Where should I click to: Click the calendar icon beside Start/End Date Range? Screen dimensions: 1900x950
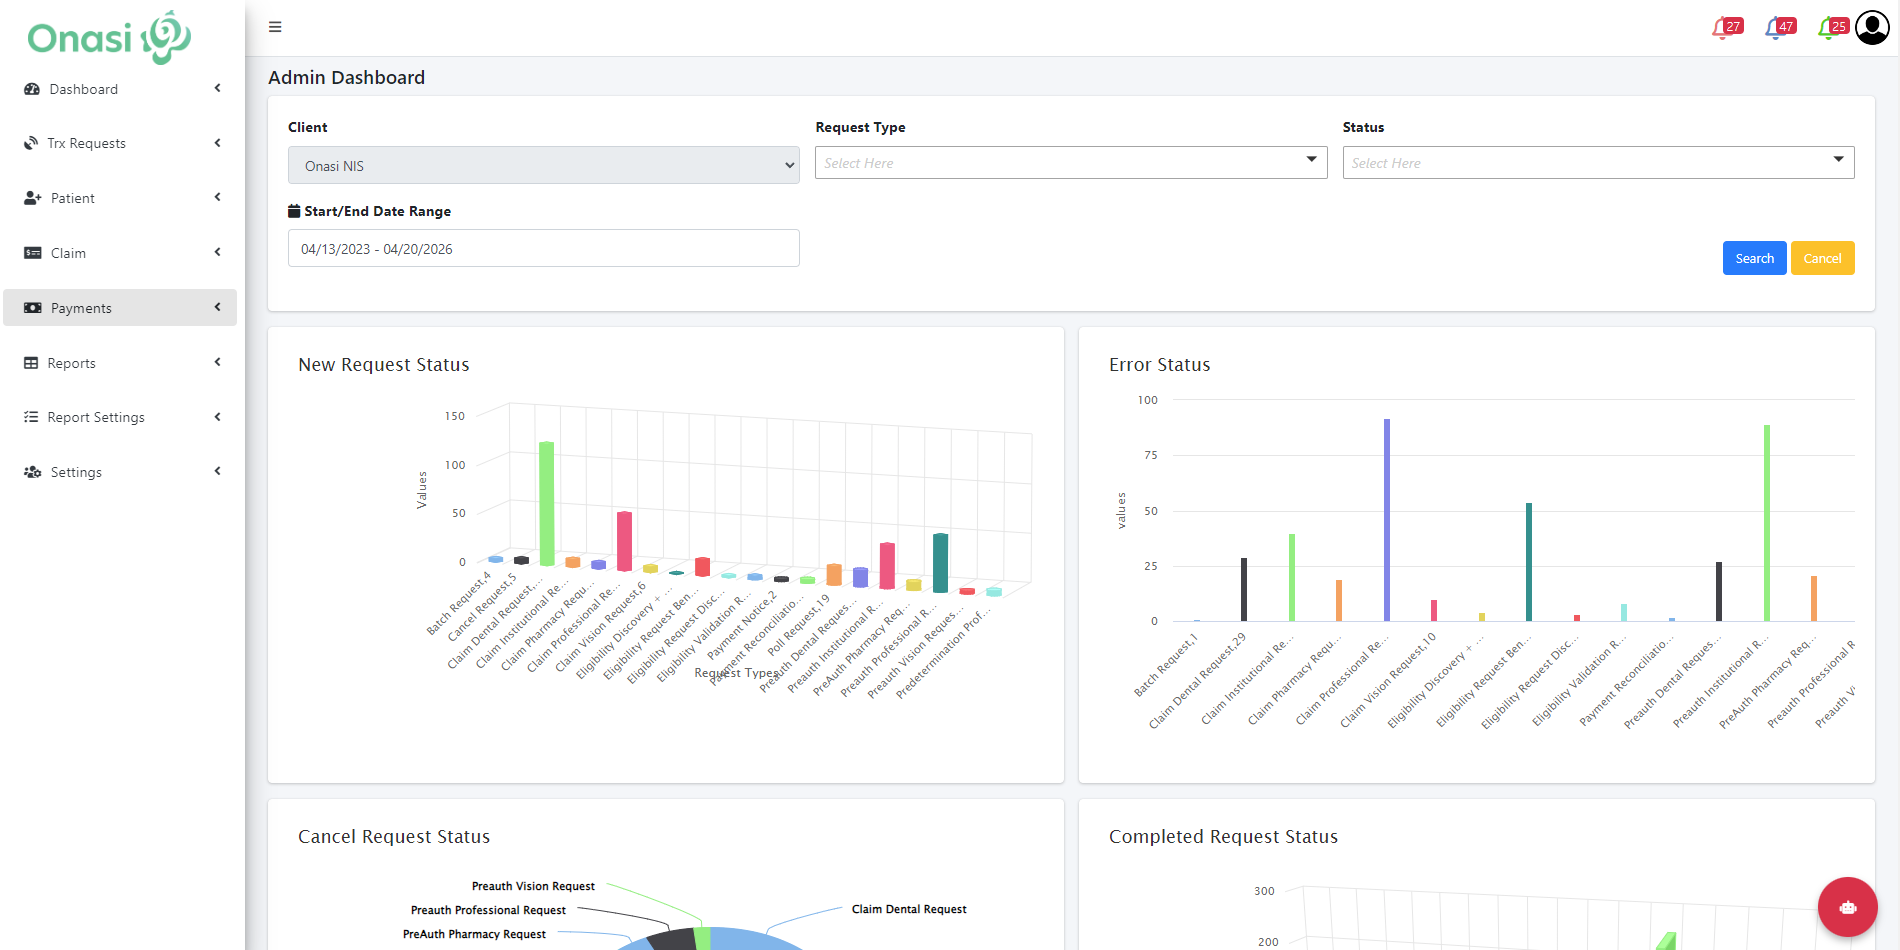point(294,211)
